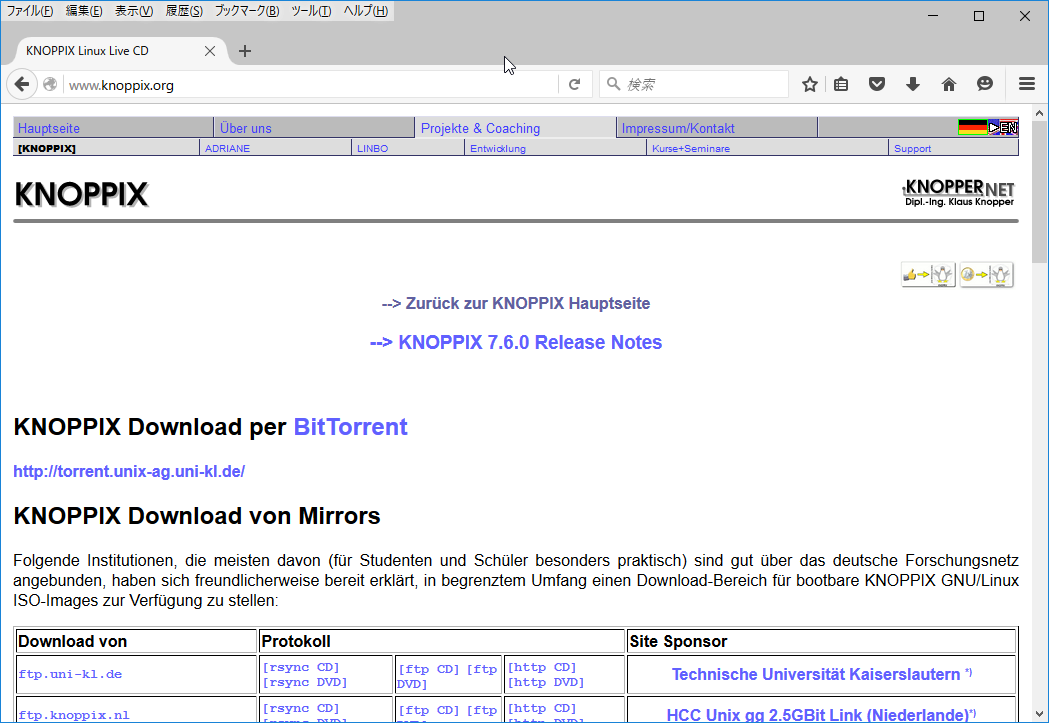
Task: Open the Hello chat smiley icon
Action: coord(985,84)
